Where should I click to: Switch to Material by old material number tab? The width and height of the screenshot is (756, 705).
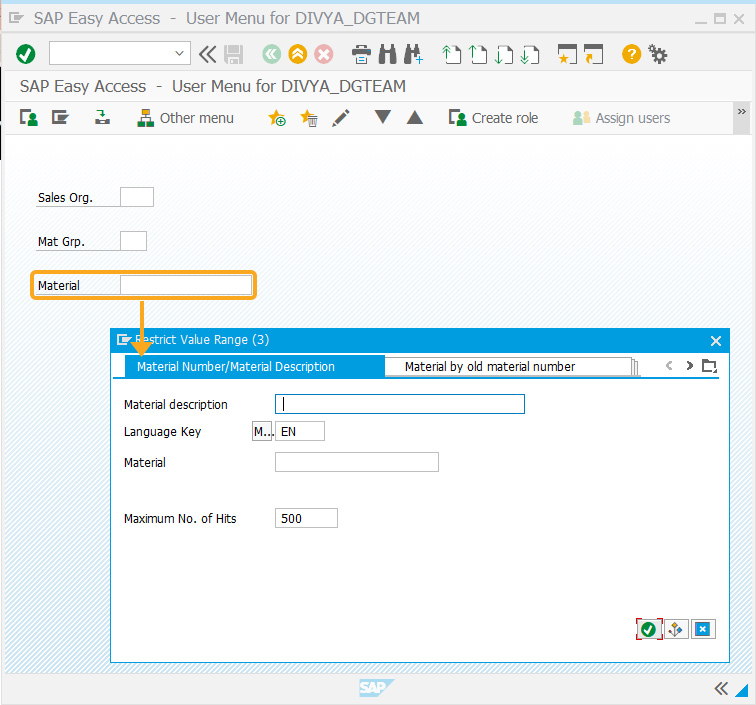click(x=508, y=367)
